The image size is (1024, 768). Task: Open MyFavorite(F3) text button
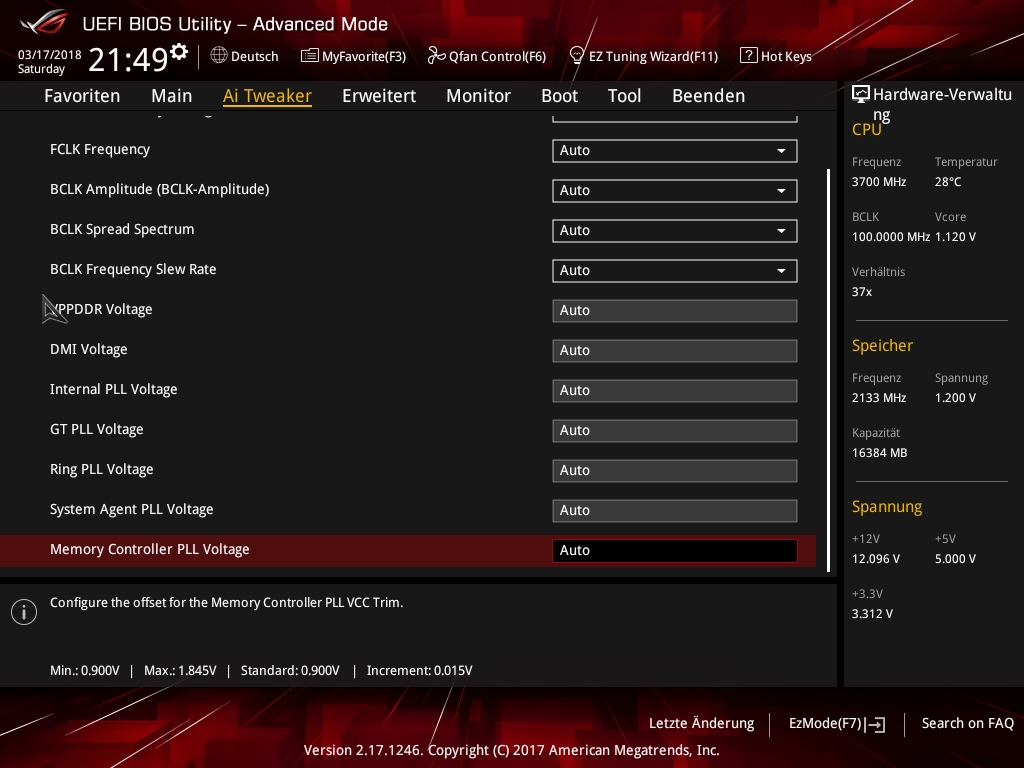pos(364,56)
